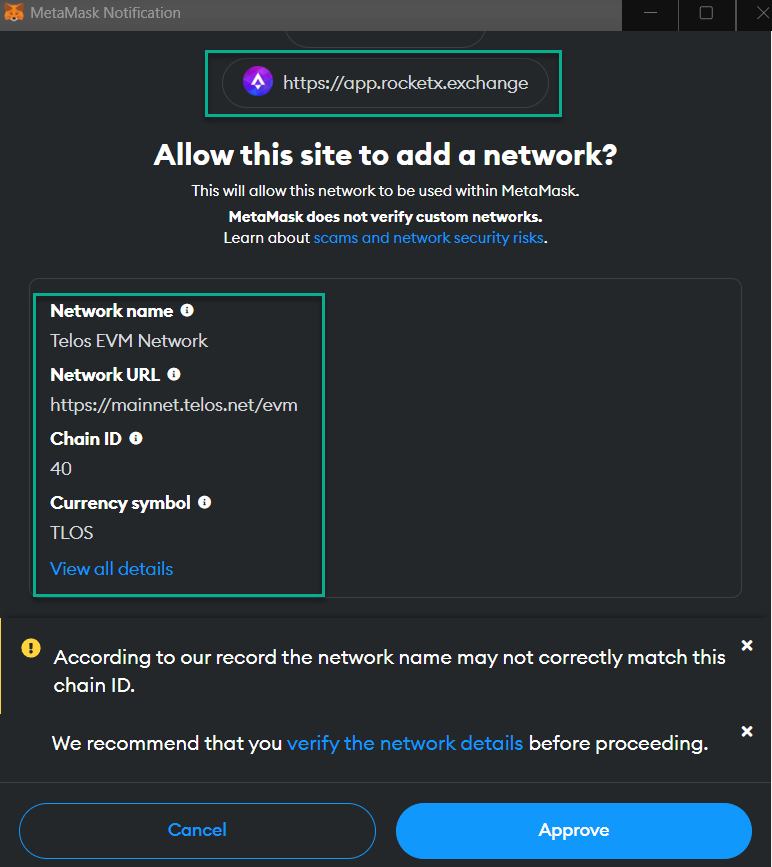This screenshot has width=772, height=867.
Task: Dismiss the verify network details recommendation
Action: 747,732
